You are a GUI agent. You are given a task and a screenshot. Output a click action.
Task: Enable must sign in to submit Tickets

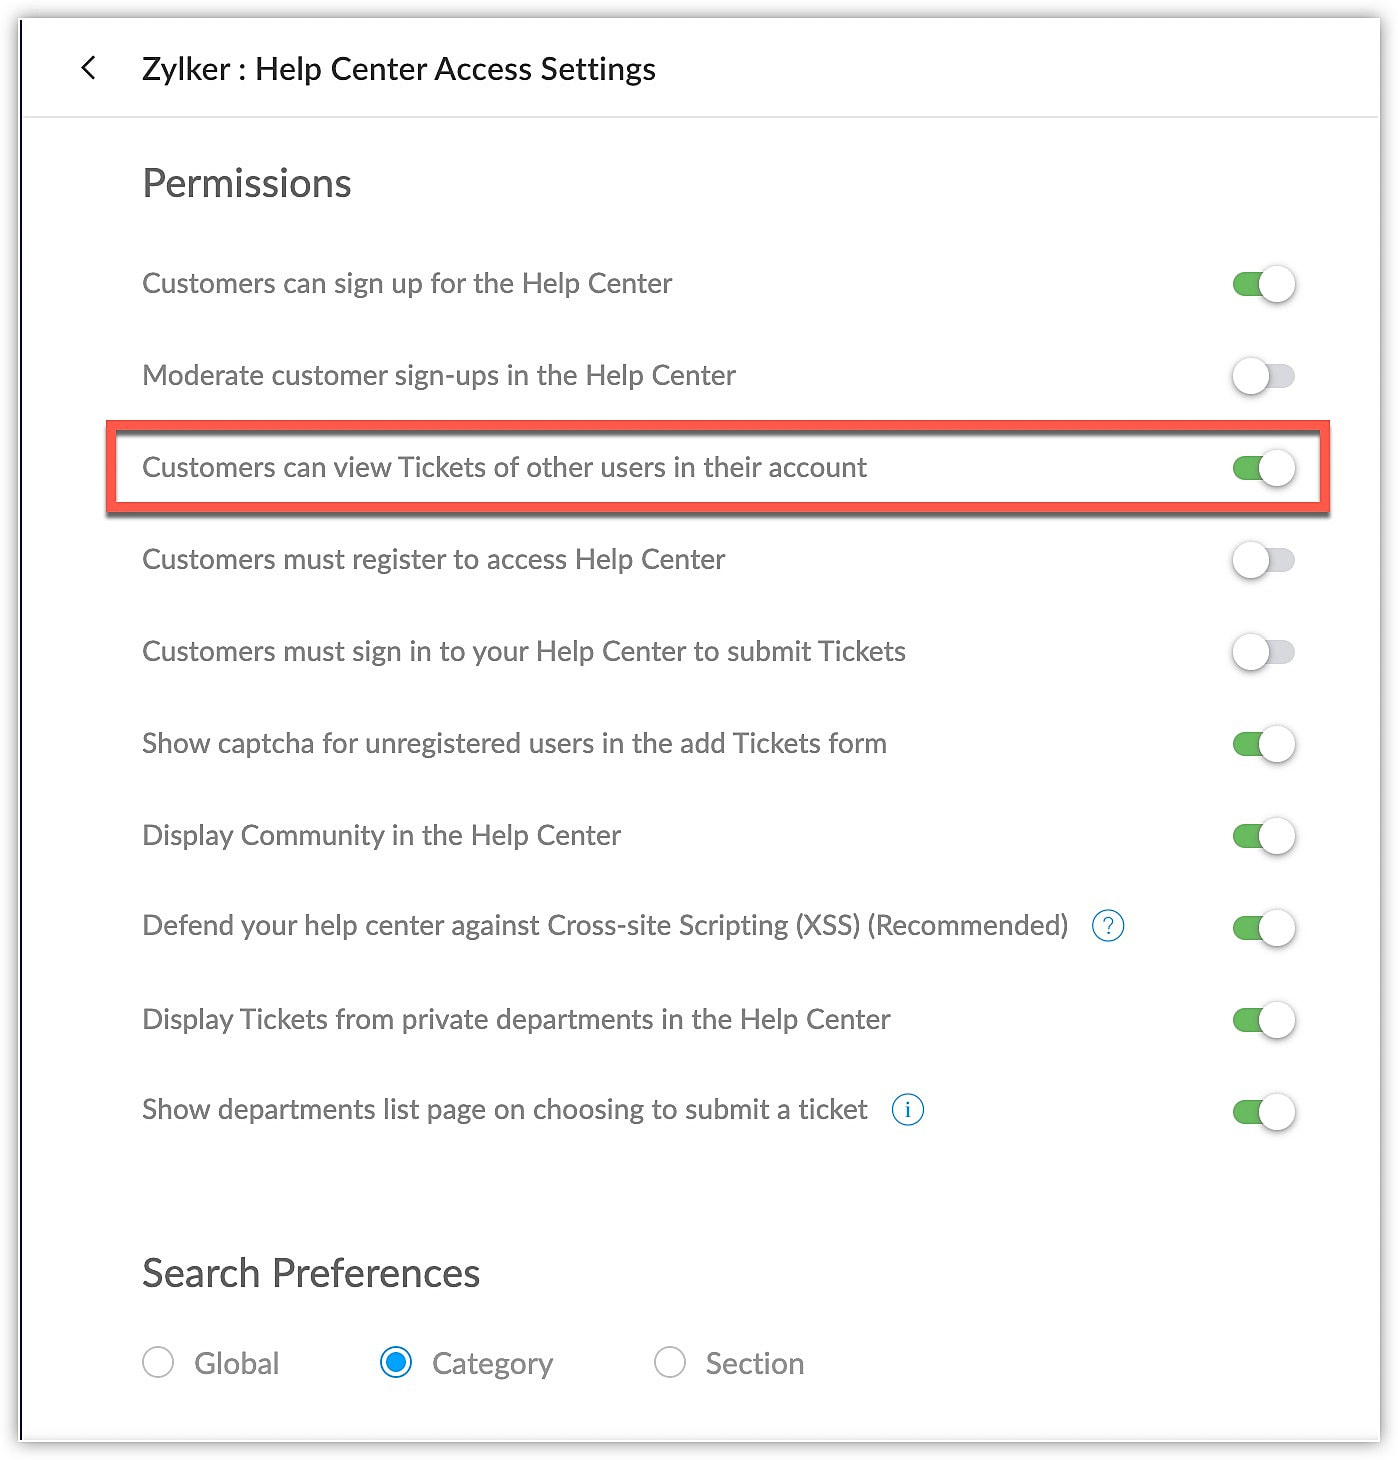[x=1263, y=653]
